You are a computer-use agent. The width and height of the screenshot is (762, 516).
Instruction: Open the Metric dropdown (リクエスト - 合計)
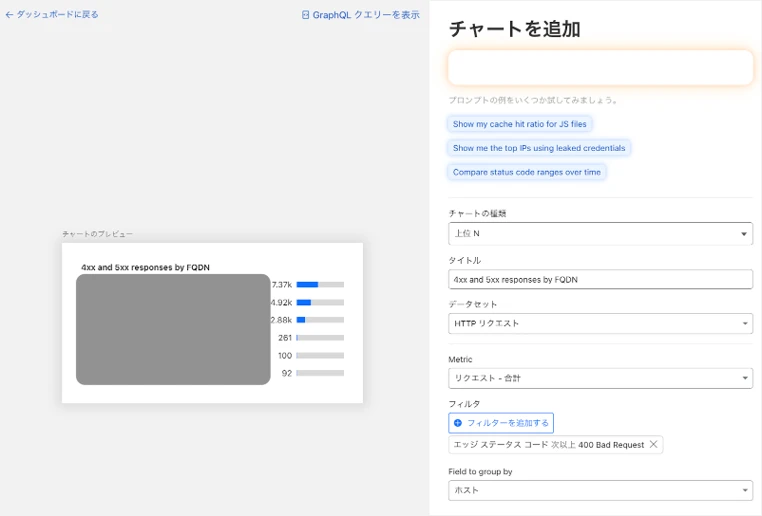600,378
